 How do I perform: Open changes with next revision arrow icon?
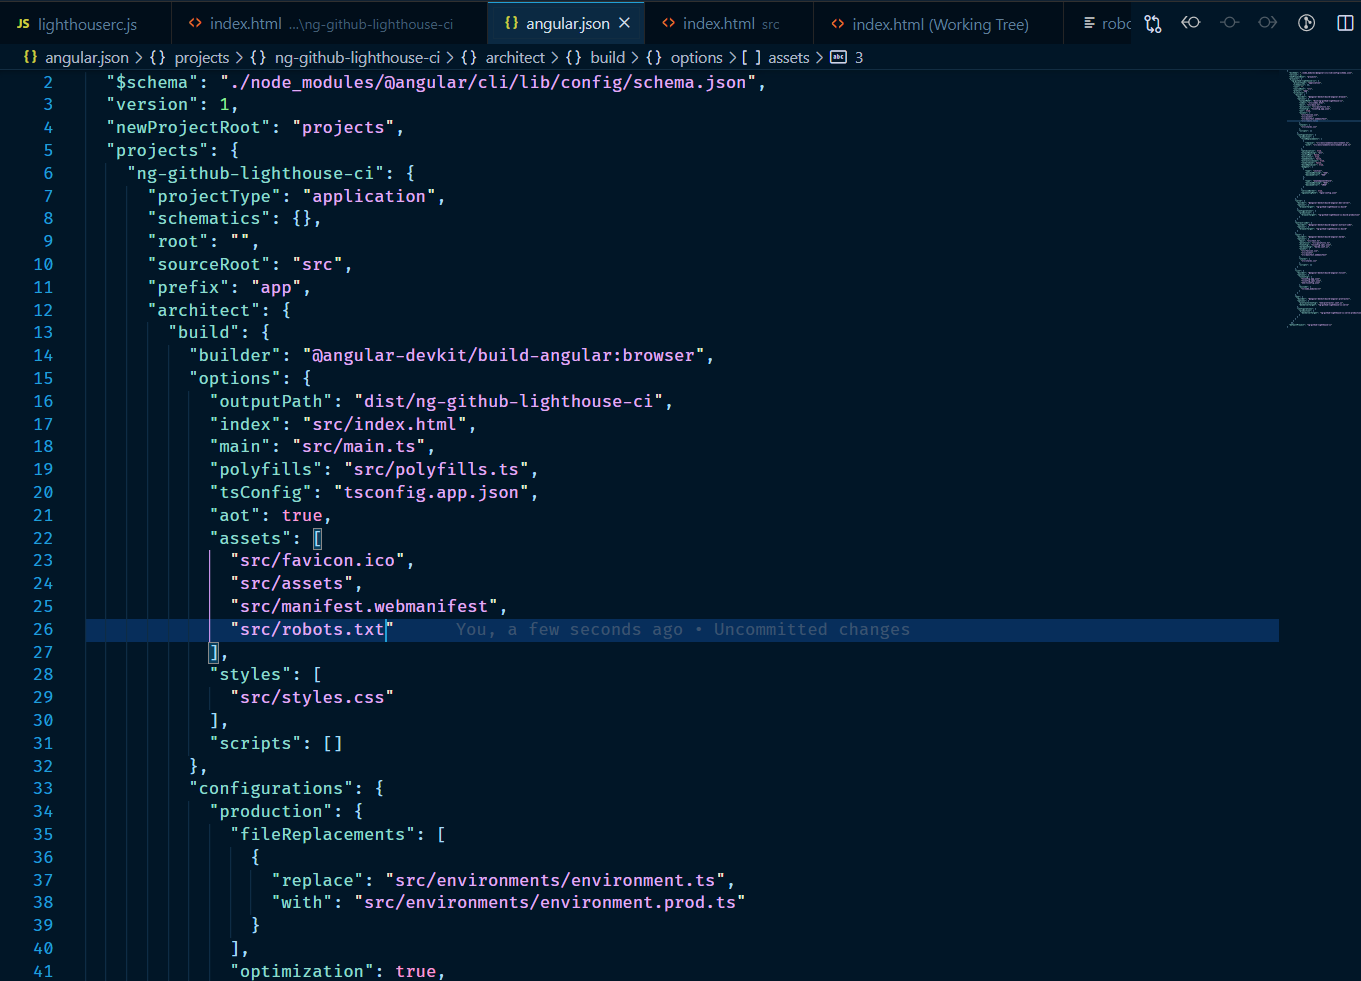(1267, 23)
